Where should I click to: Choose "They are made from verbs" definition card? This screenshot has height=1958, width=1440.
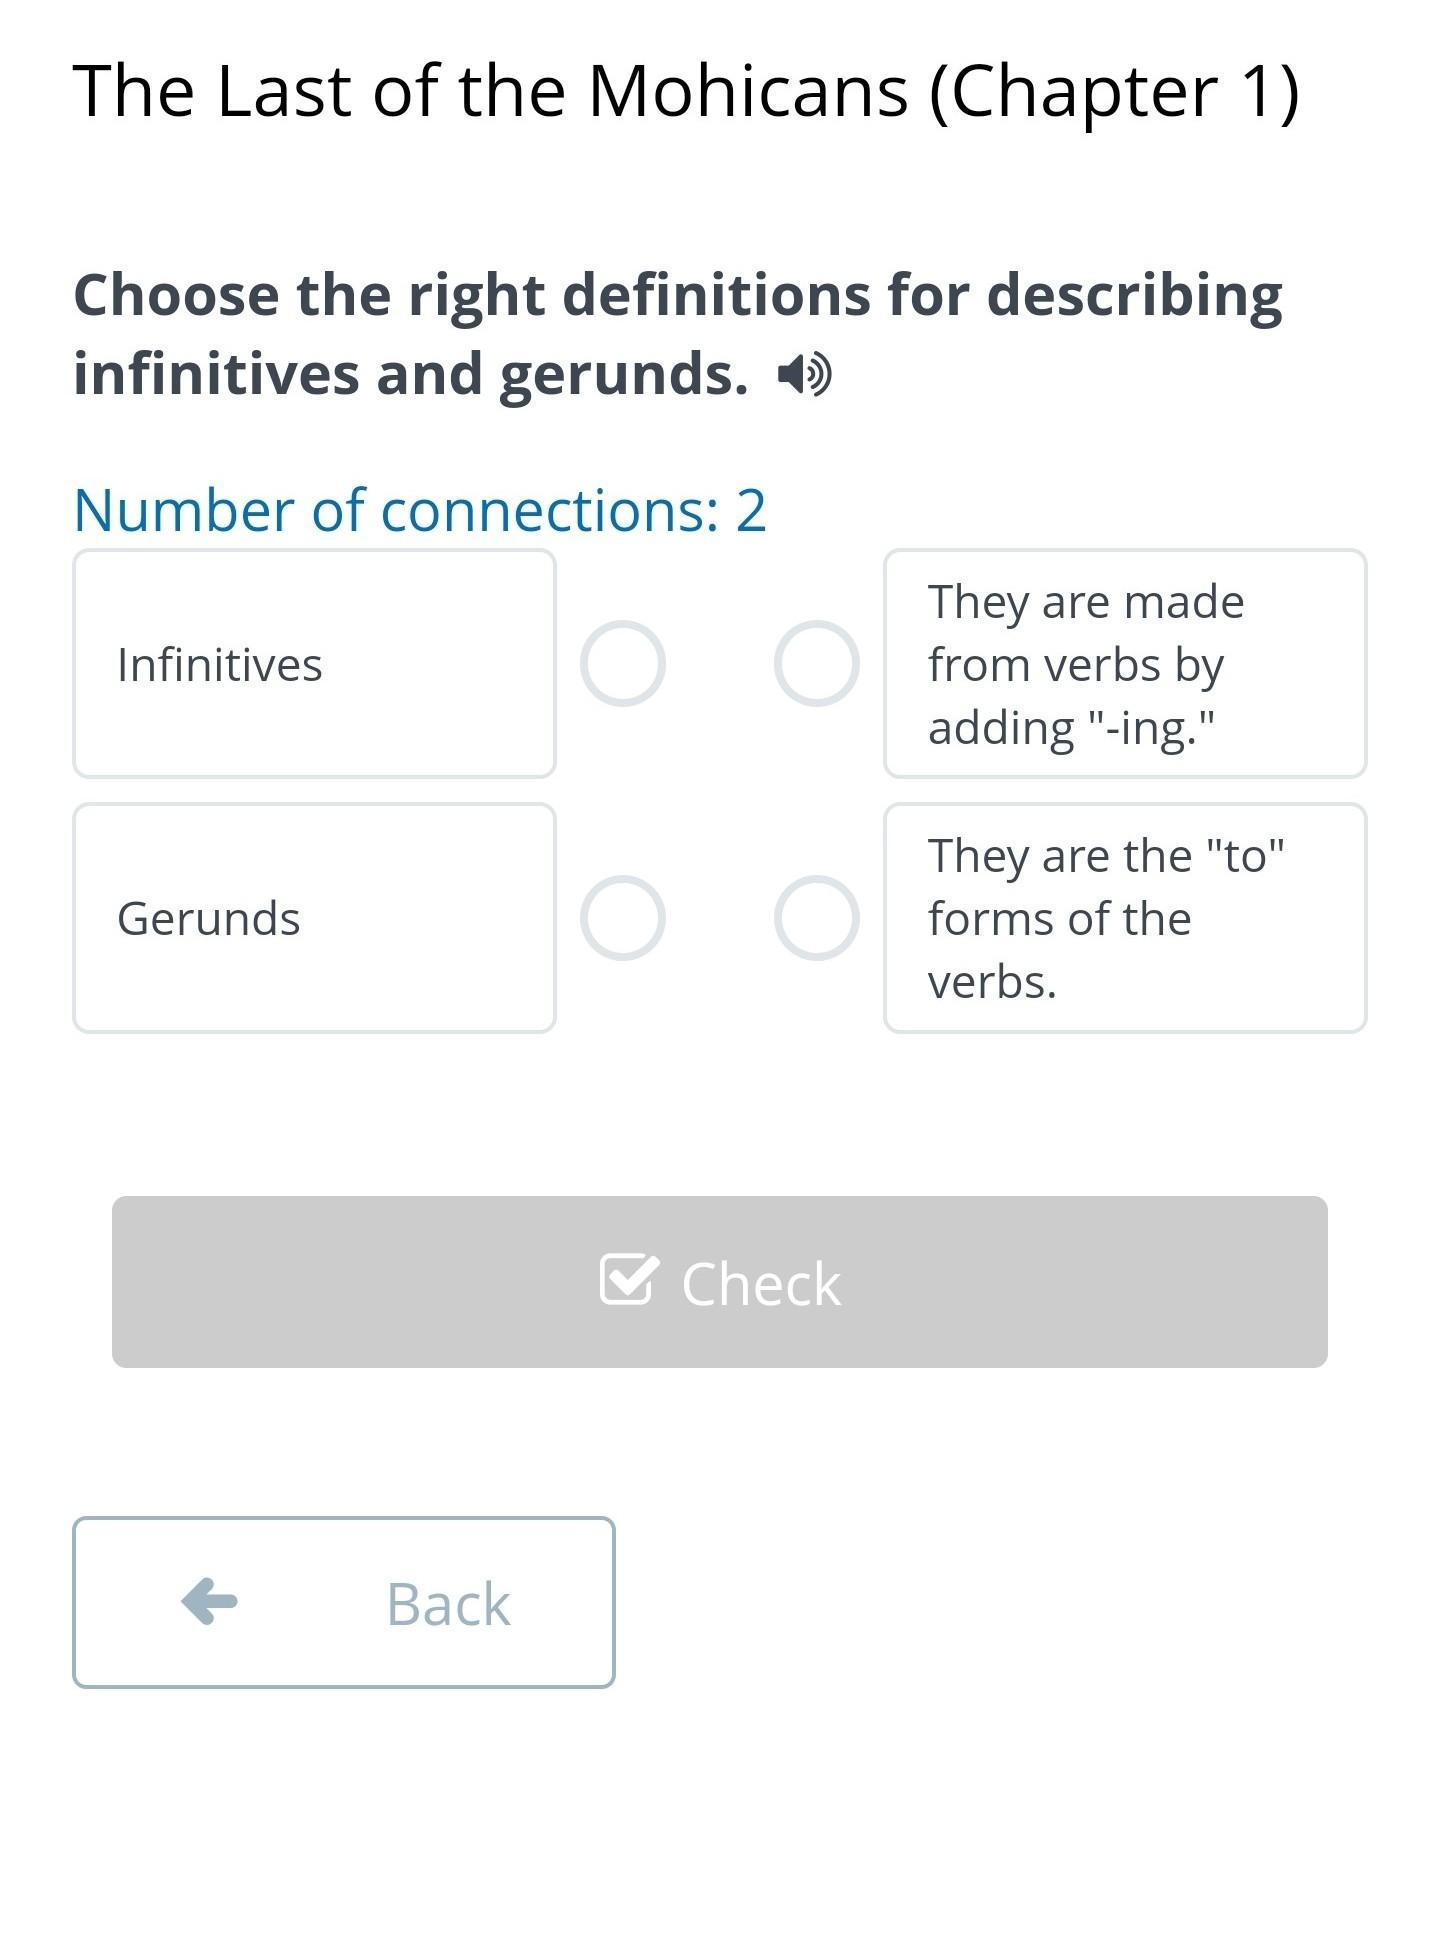(x=1124, y=664)
